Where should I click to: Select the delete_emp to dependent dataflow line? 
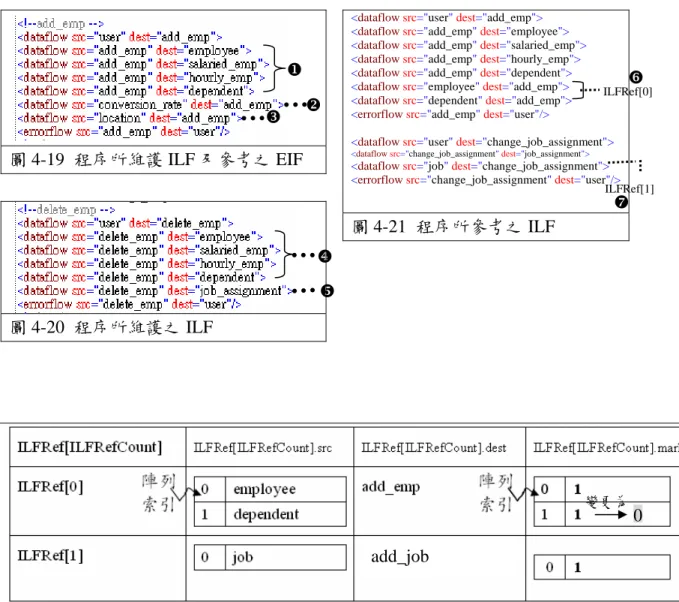click(142, 277)
